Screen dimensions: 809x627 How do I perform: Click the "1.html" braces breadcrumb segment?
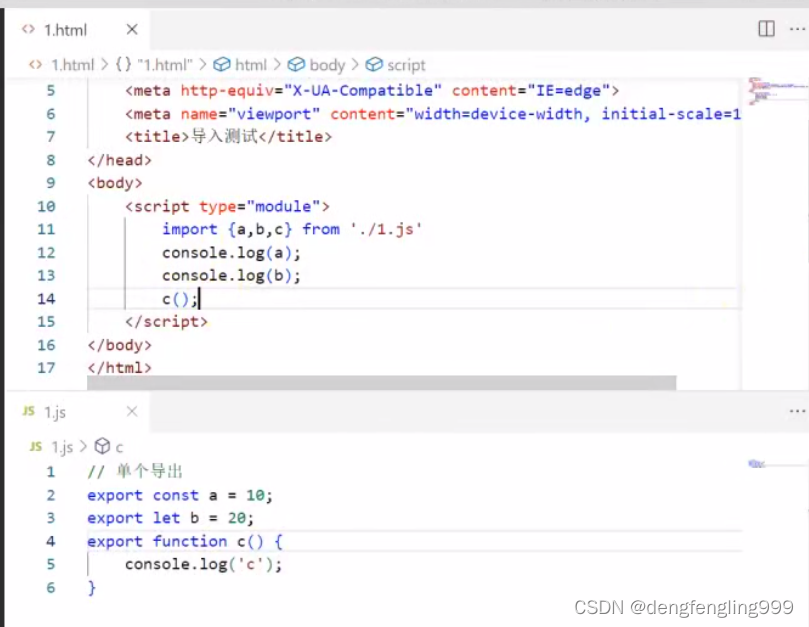click(x=154, y=65)
